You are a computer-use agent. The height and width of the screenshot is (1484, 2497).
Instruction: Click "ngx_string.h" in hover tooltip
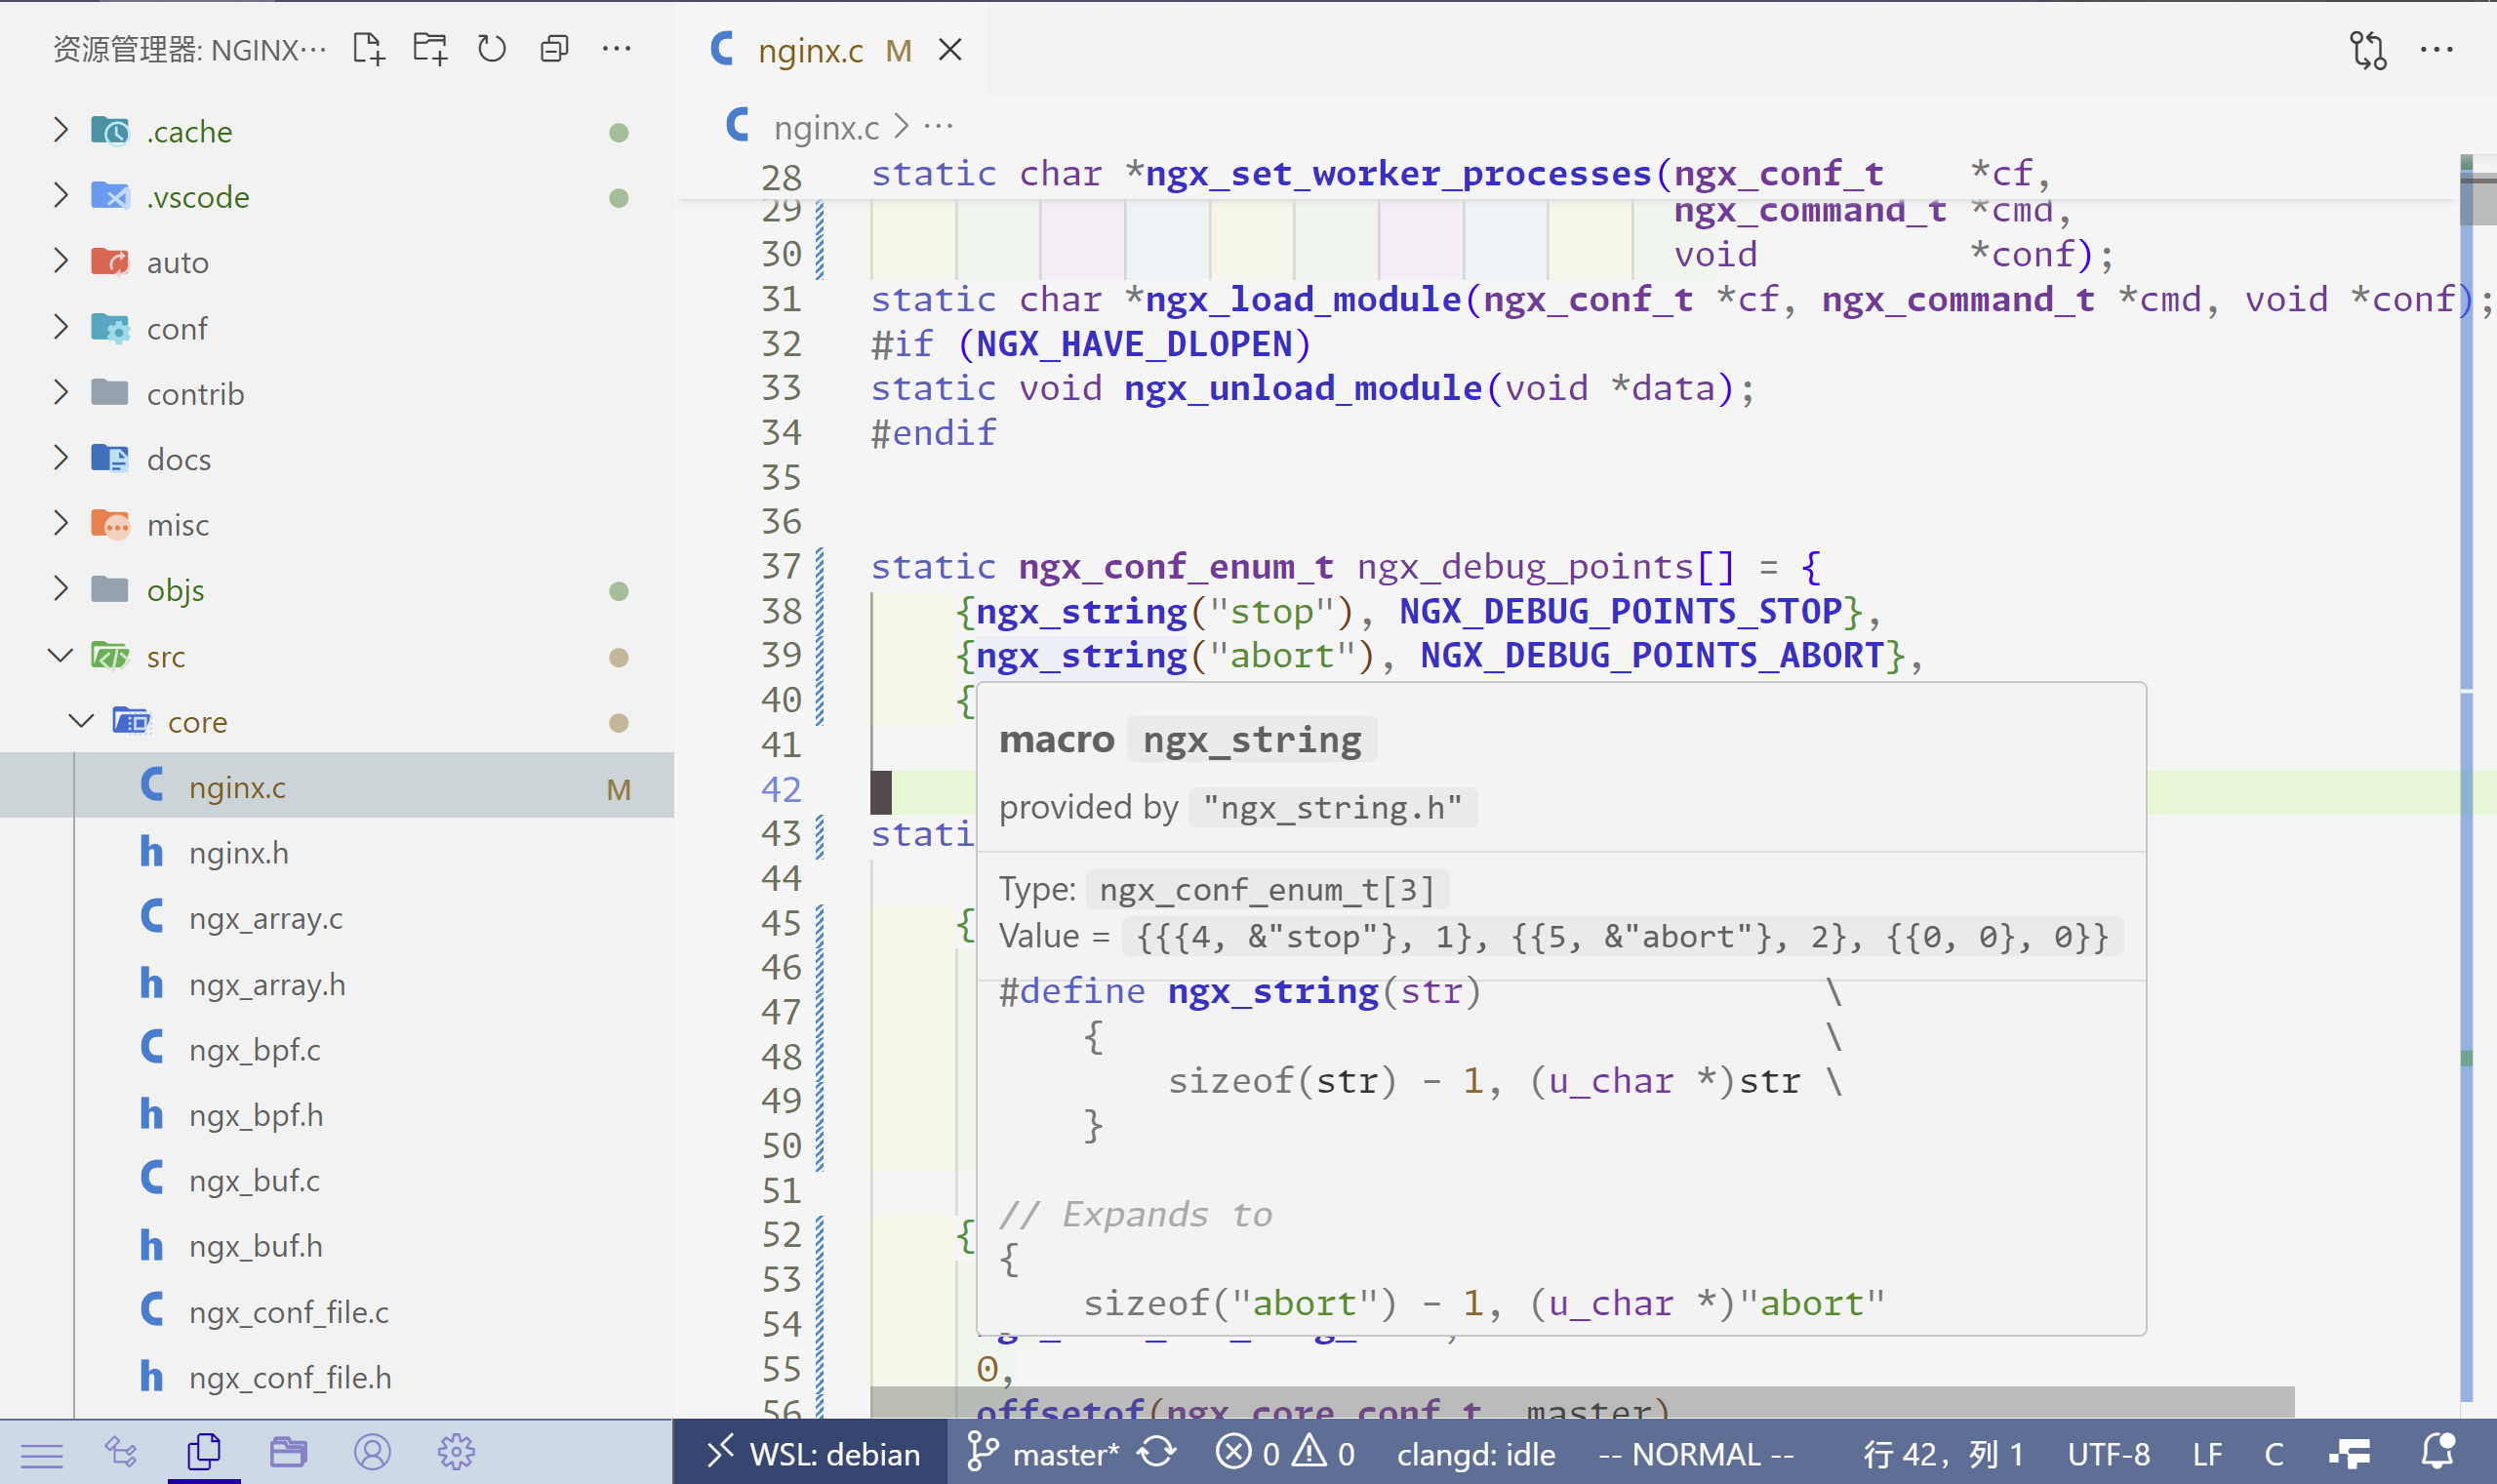coord(1333,807)
